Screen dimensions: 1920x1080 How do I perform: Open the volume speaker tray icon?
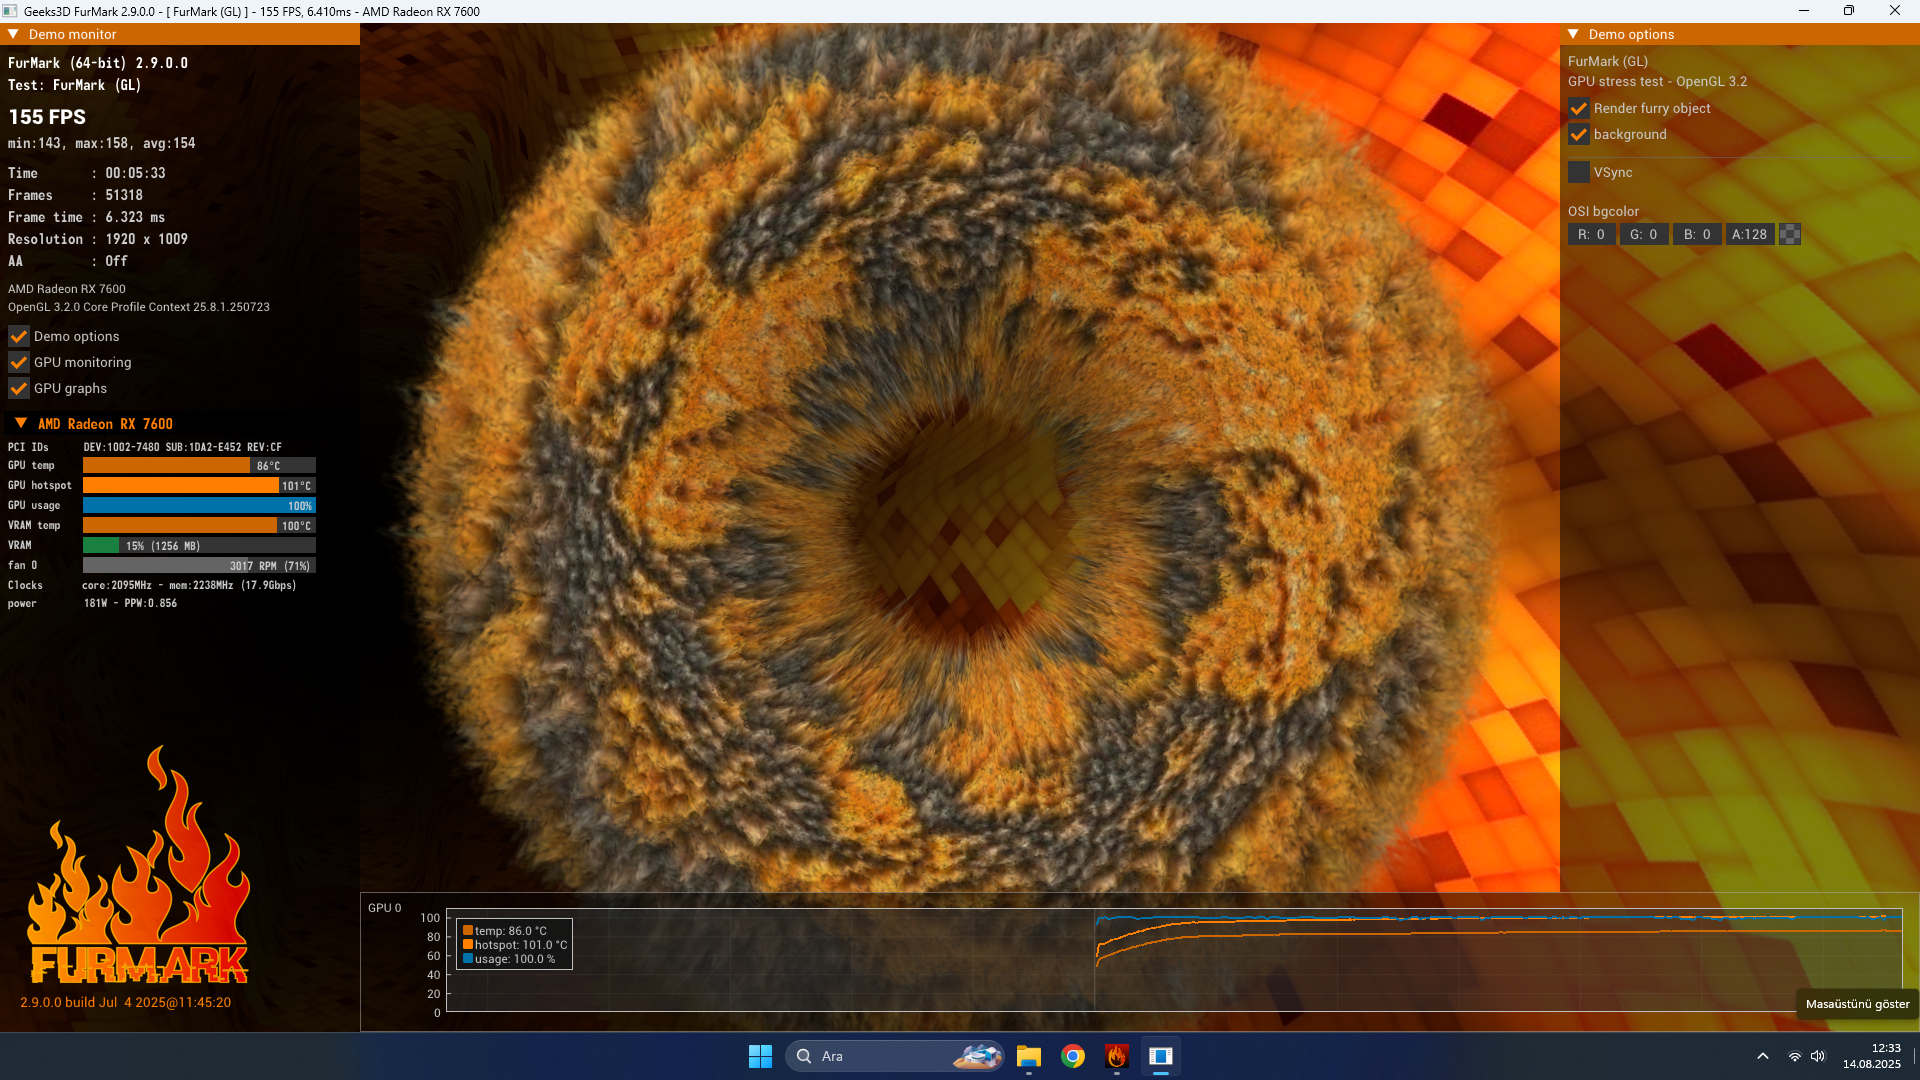click(1818, 1056)
